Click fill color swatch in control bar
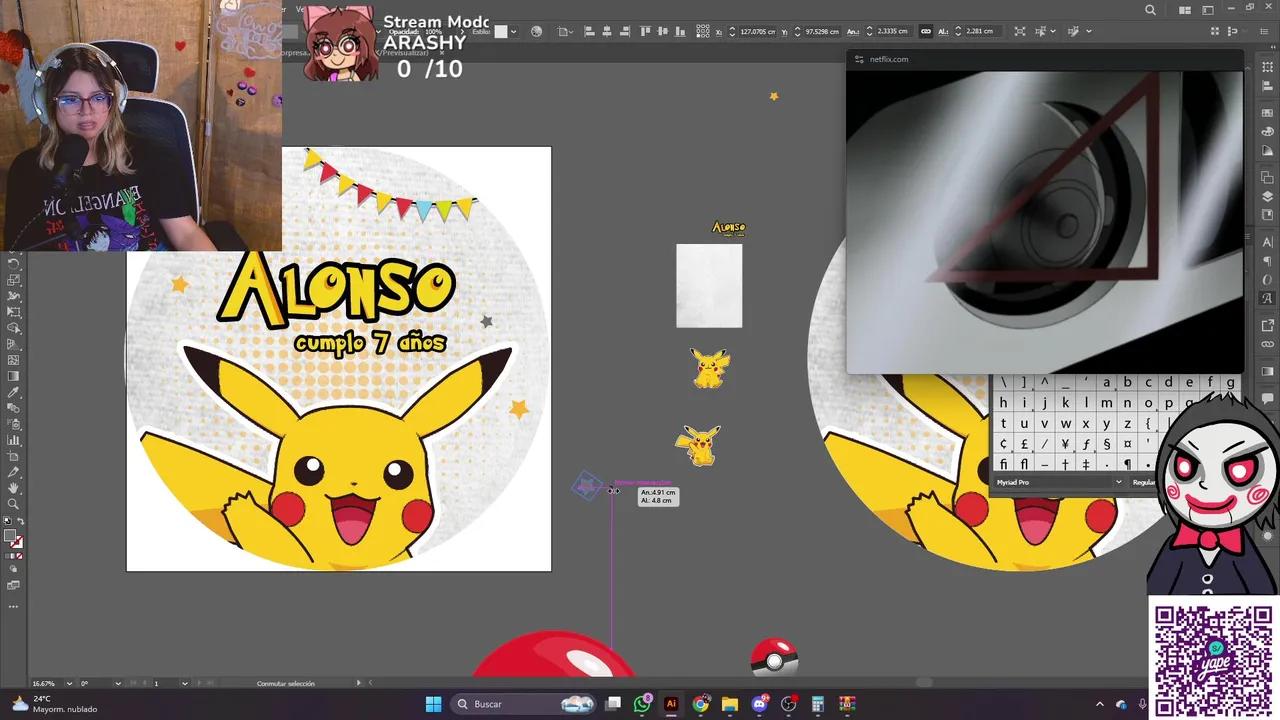This screenshot has height=720, width=1280. coord(500,31)
